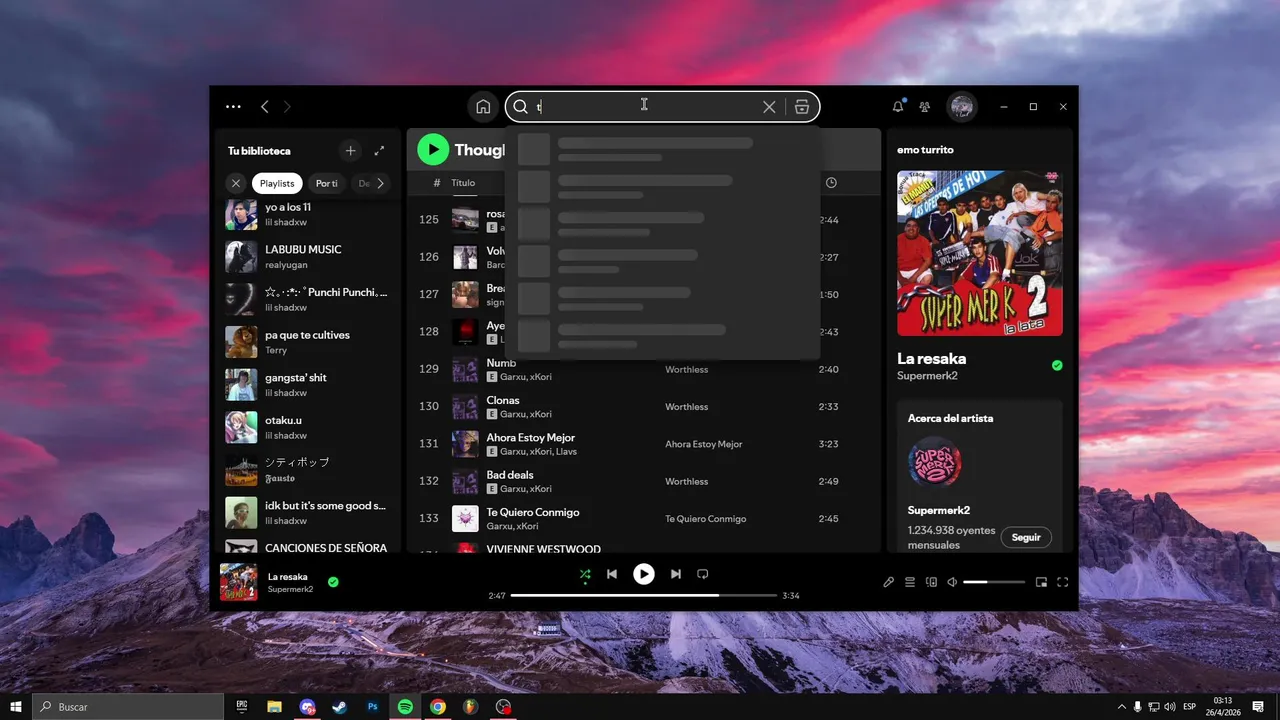This screenshot has width=1280, height=720.
Task: Open the otaku.u playlist
Action: coord(306,427)
